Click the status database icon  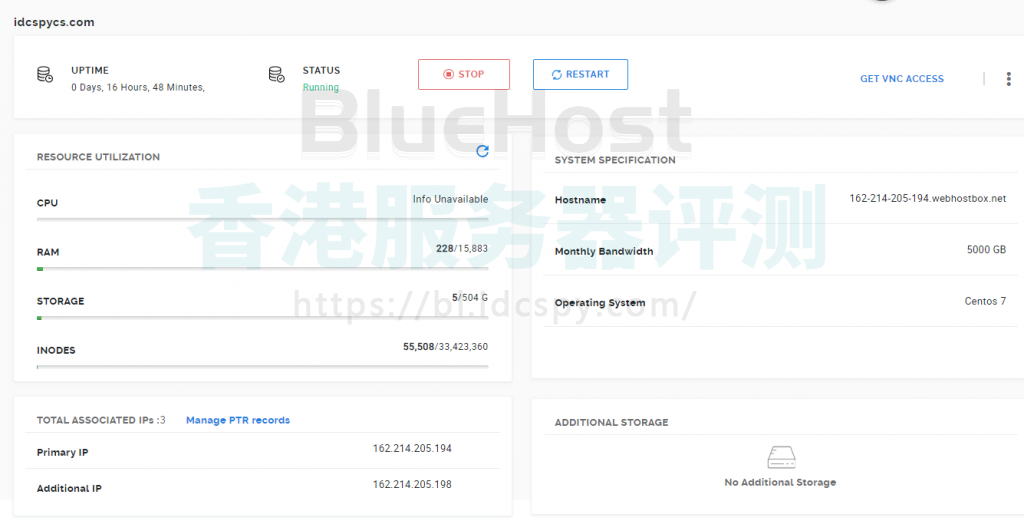tap(277, 74)
